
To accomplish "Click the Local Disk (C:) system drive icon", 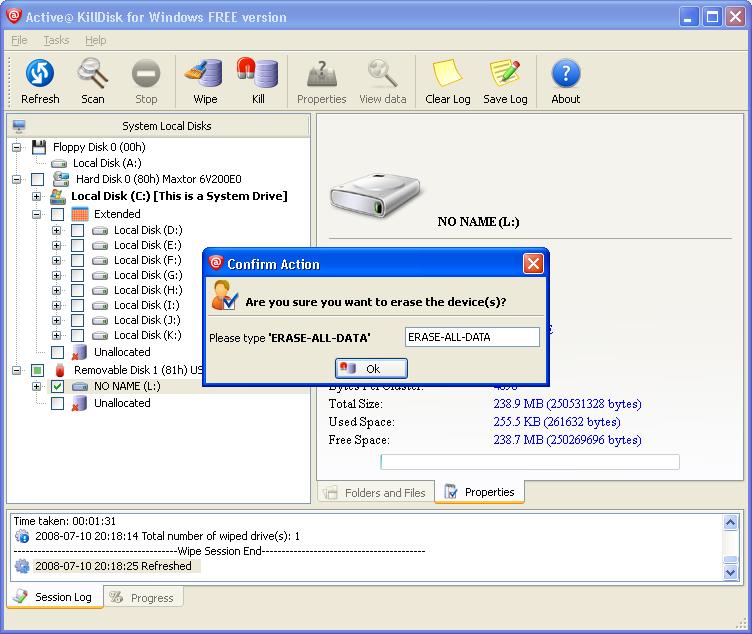I will 58,196.
